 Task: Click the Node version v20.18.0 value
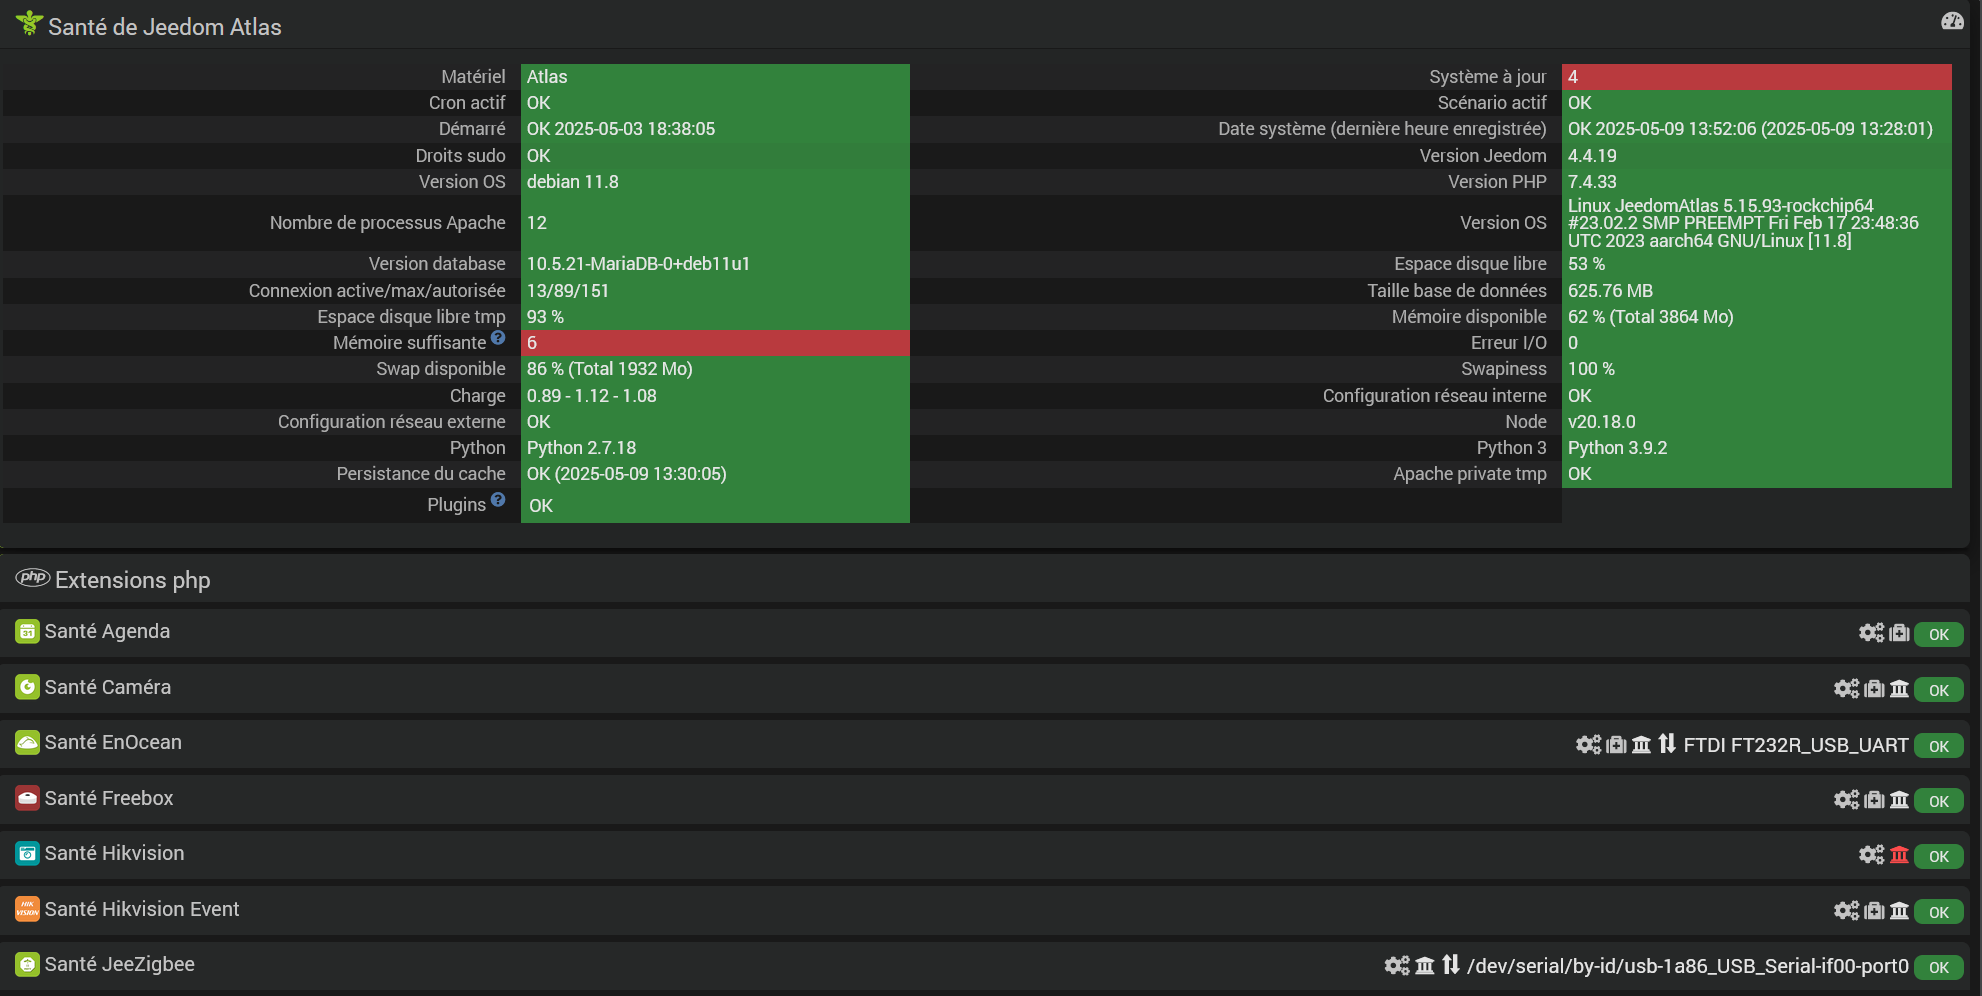pos(1757,422)
